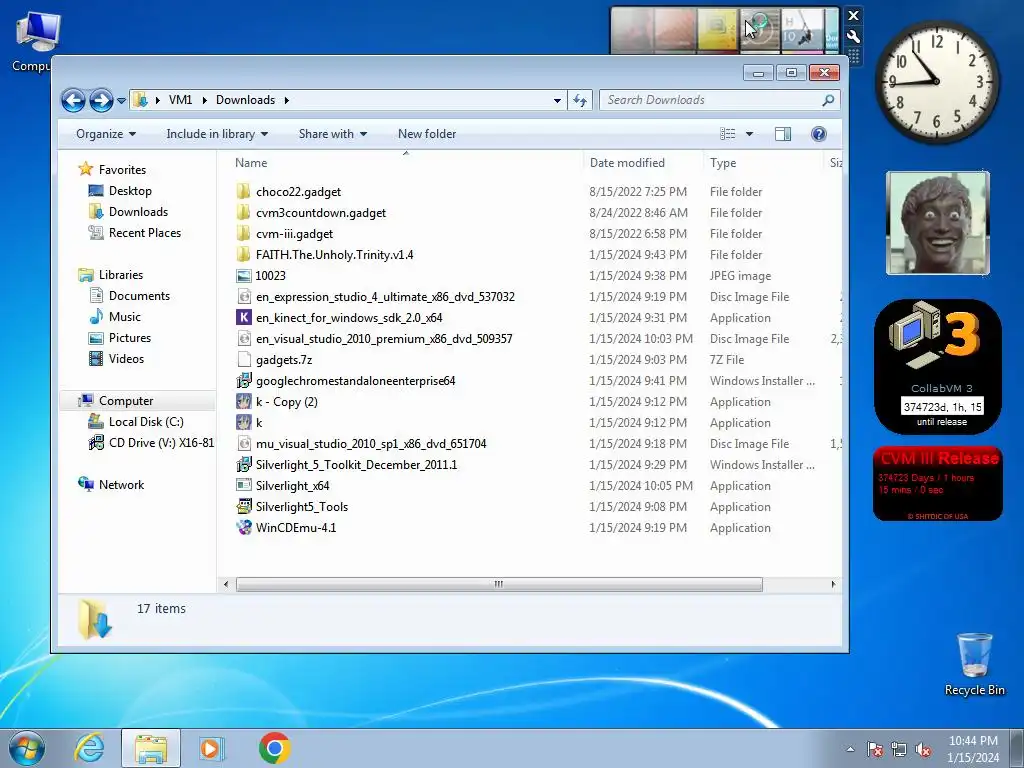The height and width of the screenshot is (768, 1024).
Task: Select cvm3countdown.gadget folder icon
Action: pos(244,212)
